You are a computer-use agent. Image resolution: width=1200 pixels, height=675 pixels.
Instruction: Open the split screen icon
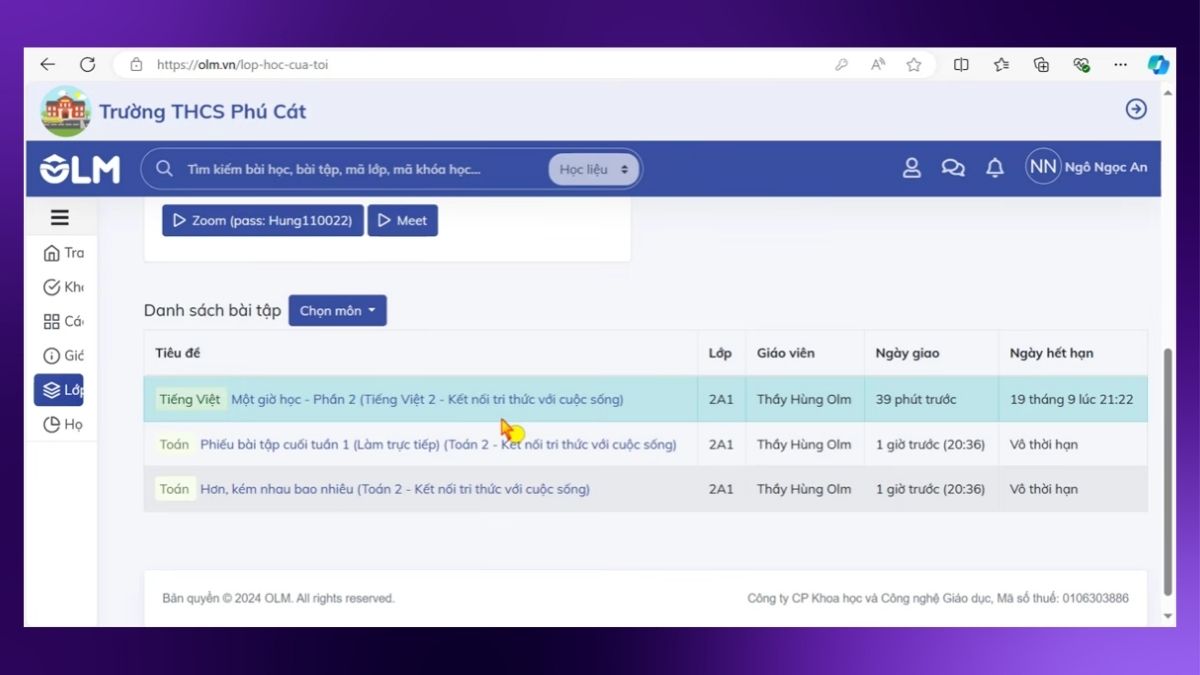coord(961,64)
